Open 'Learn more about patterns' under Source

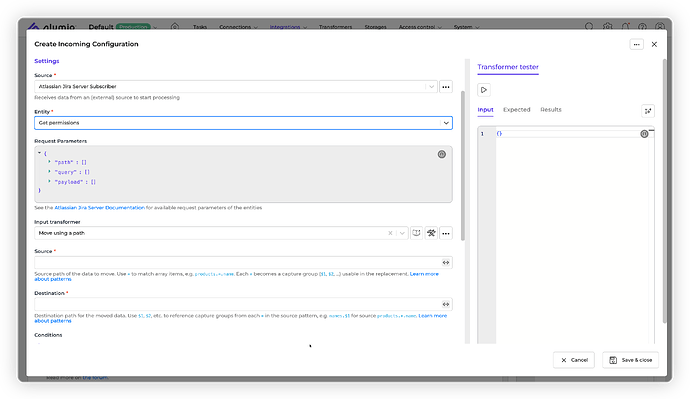[x=424, y=274]
